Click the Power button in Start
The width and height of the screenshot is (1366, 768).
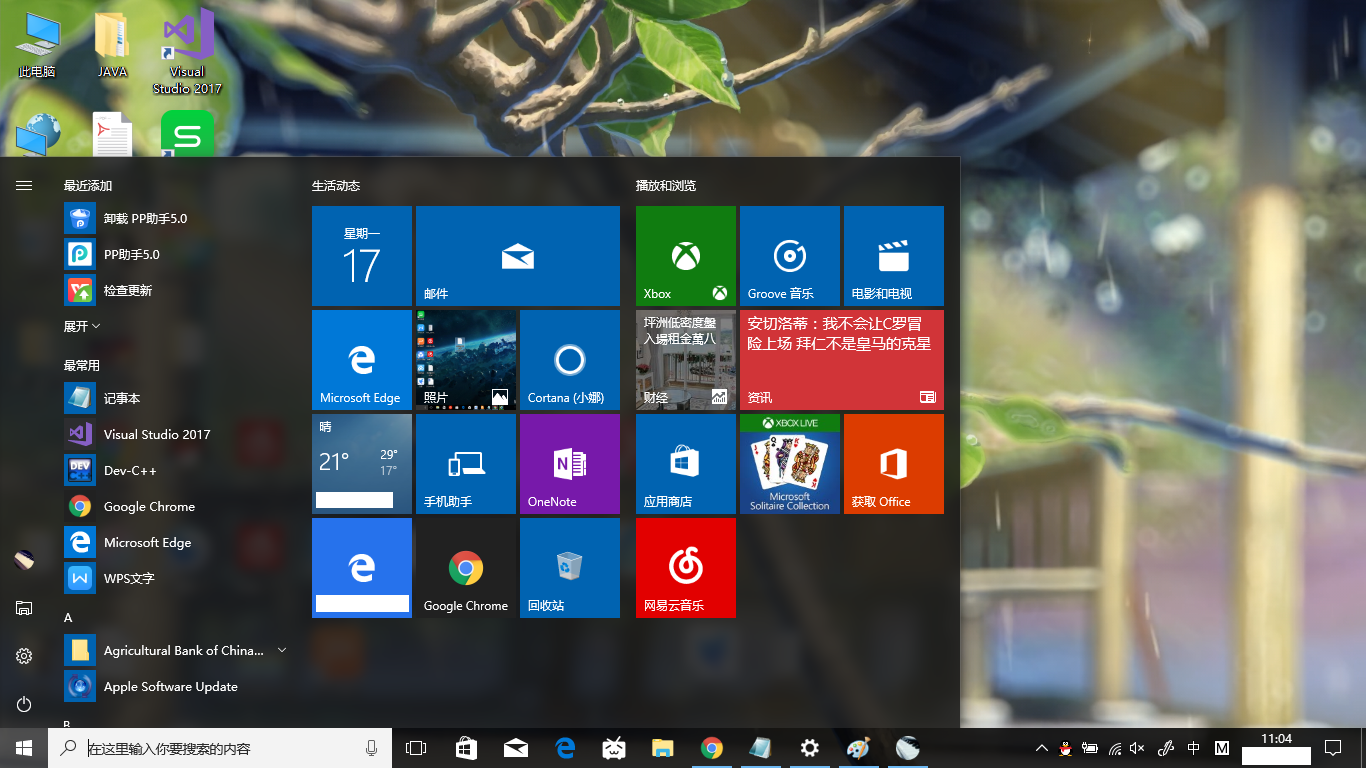point(24,704)
